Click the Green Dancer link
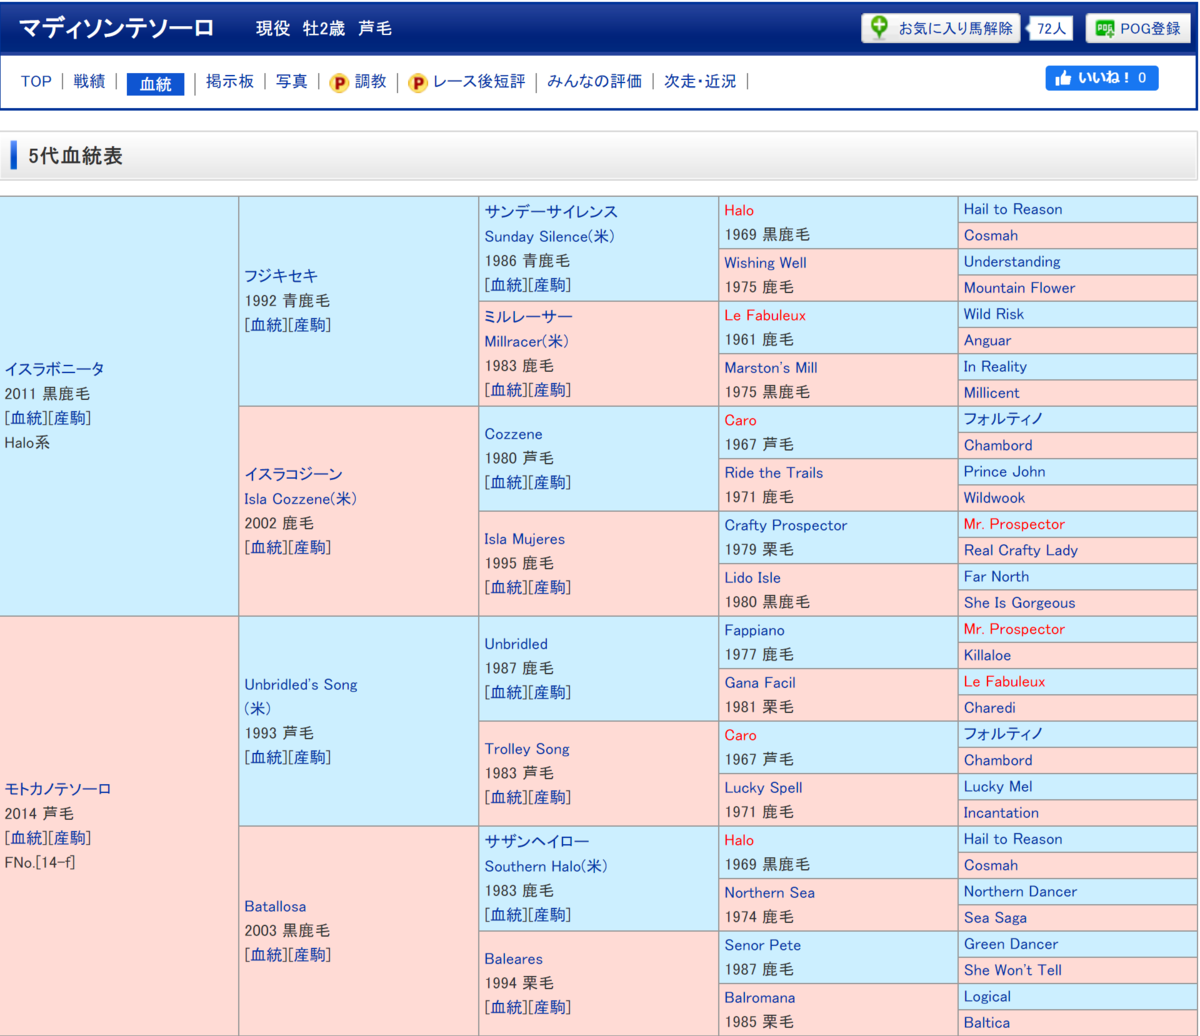Screen dimensions: 1200x1036 click(1011, 944)
